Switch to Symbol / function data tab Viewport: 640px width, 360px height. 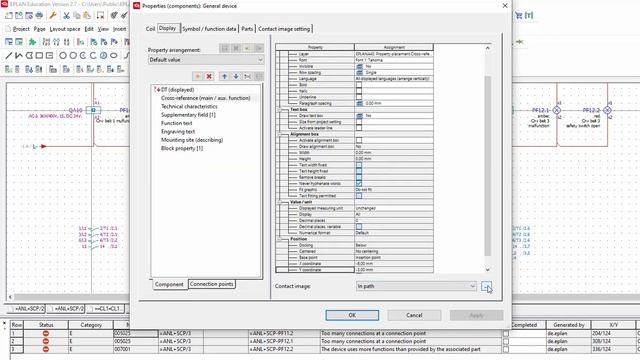click(x=209, y=29)
